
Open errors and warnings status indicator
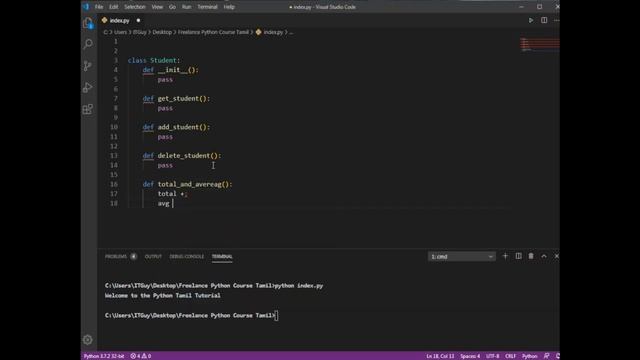pyautogui.click(x=141, y=356)
